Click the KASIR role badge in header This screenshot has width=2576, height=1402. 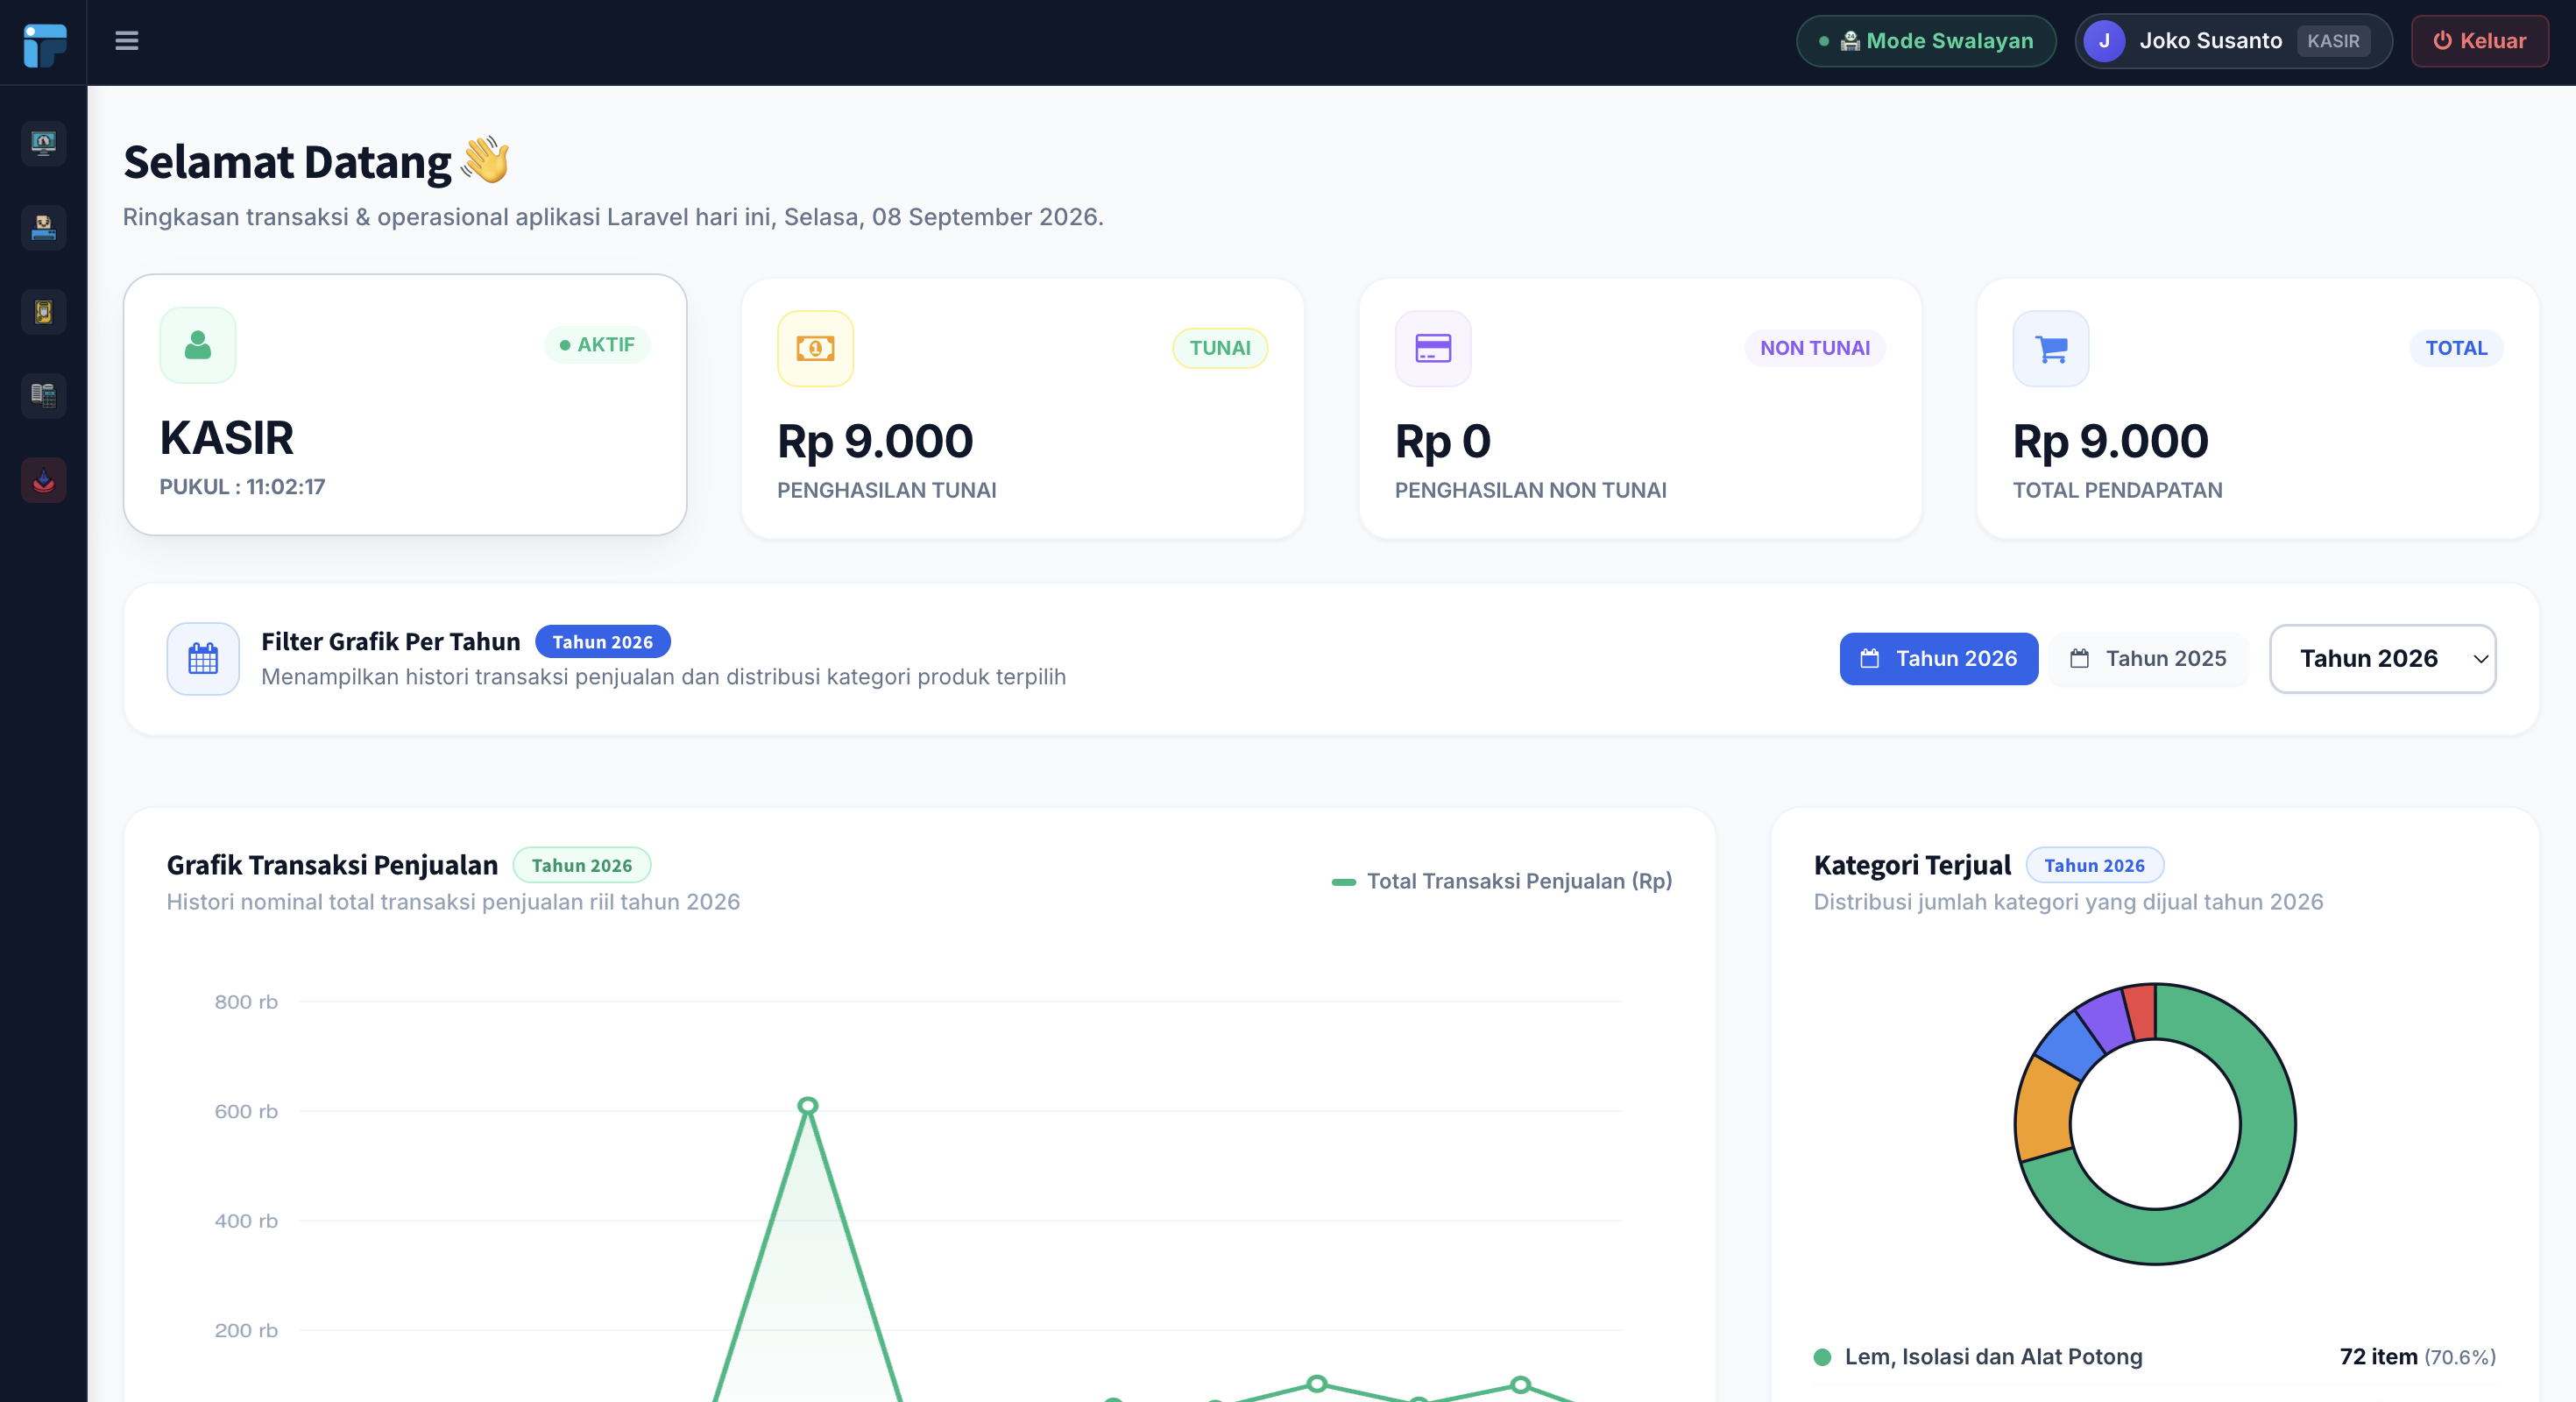click(x=2333, y=41)
